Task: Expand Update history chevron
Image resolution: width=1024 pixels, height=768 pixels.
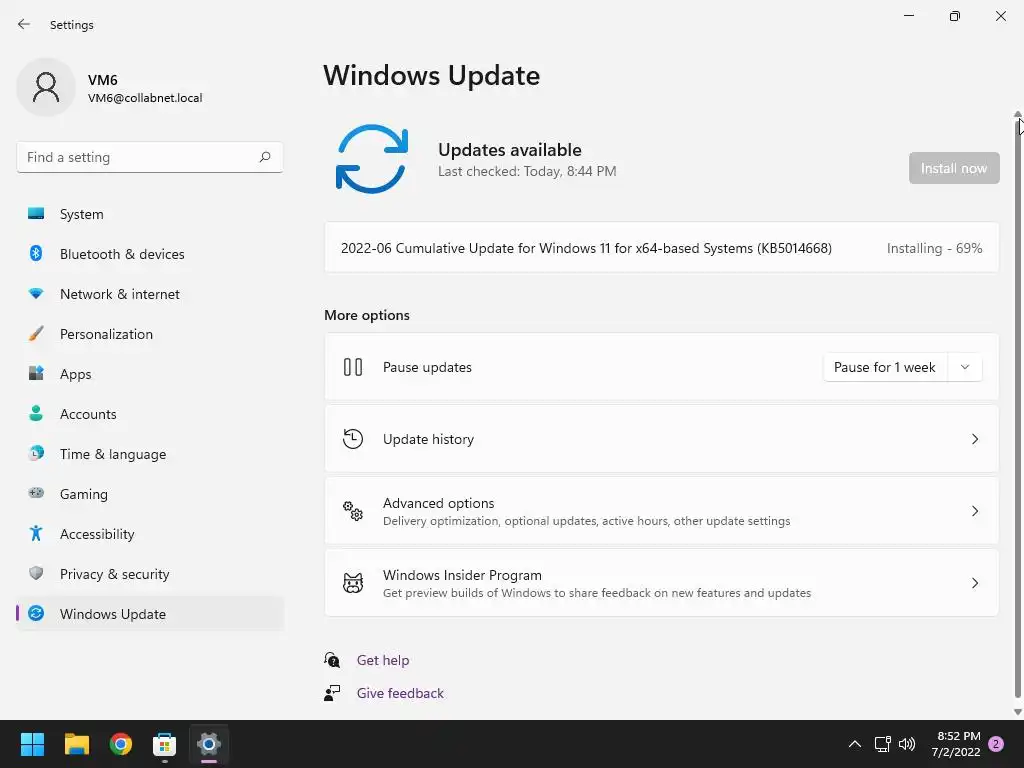Action: coord(974,439)
